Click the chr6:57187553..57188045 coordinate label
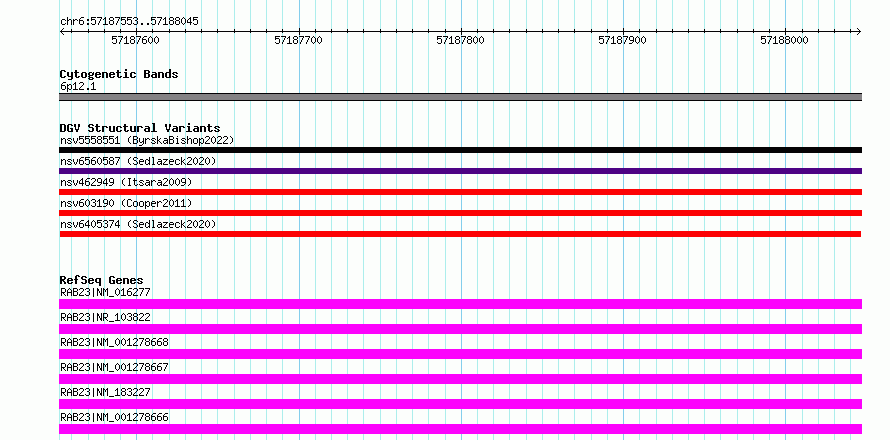Screen dimensions: 890x440 129,22
